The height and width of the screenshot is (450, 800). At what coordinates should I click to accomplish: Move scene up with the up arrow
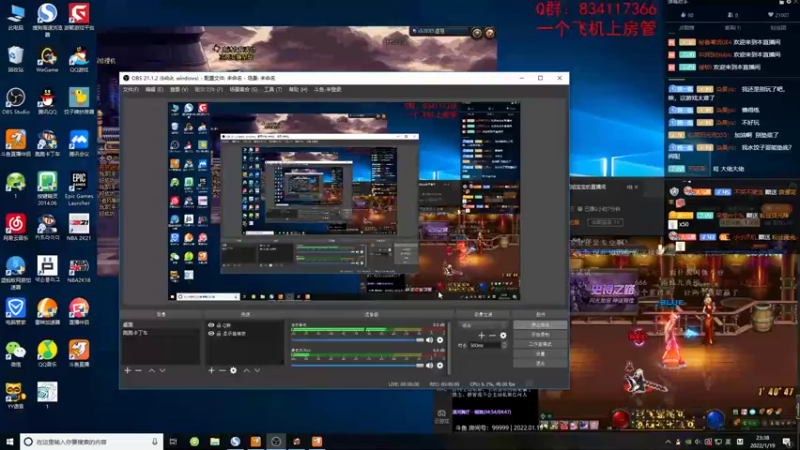[152, 370]
